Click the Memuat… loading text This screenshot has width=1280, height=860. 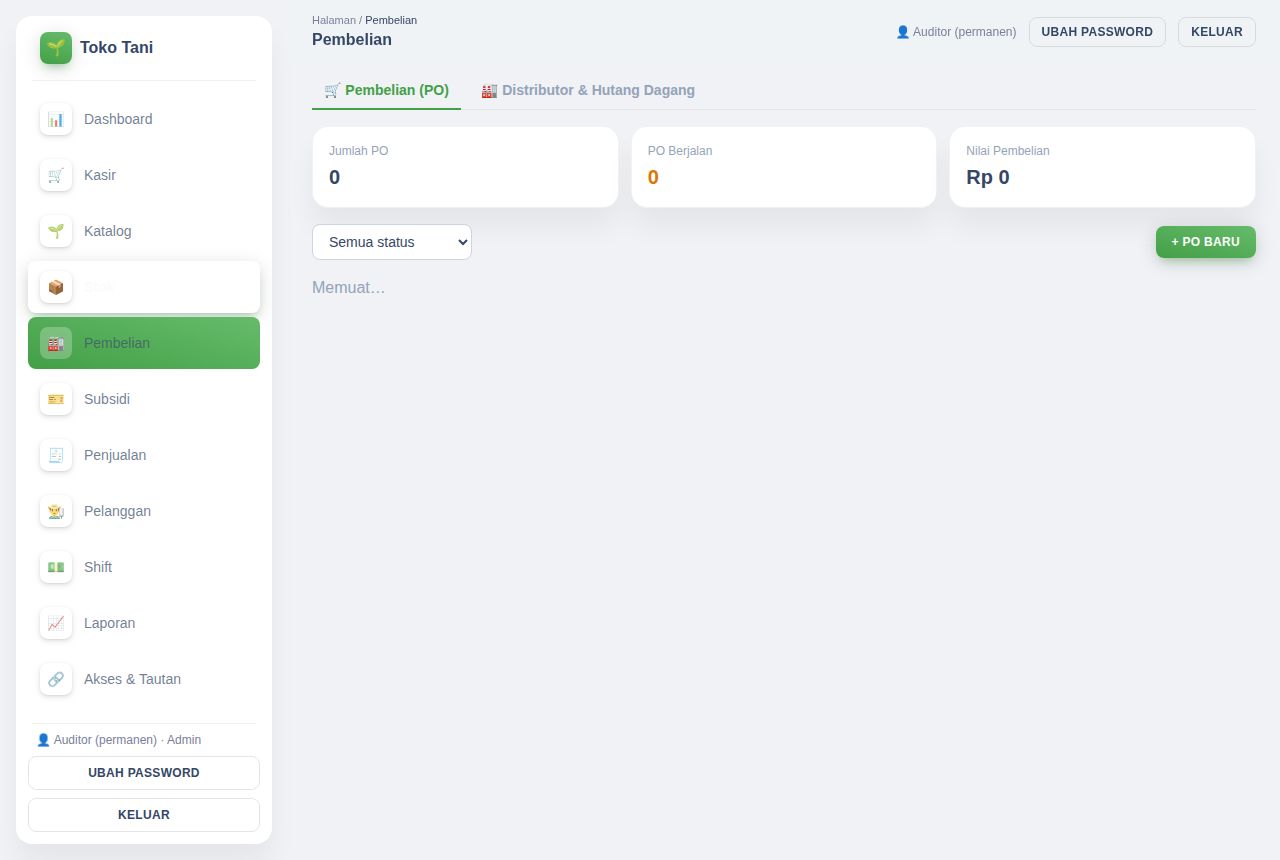349,288
